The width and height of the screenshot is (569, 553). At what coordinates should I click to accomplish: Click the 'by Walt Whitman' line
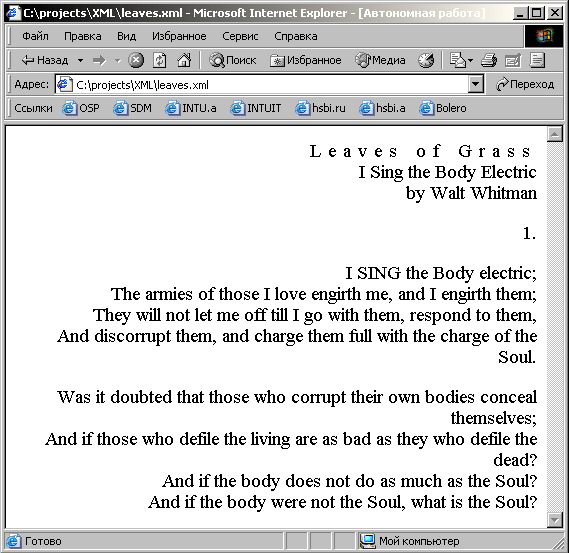click(471, 193)
